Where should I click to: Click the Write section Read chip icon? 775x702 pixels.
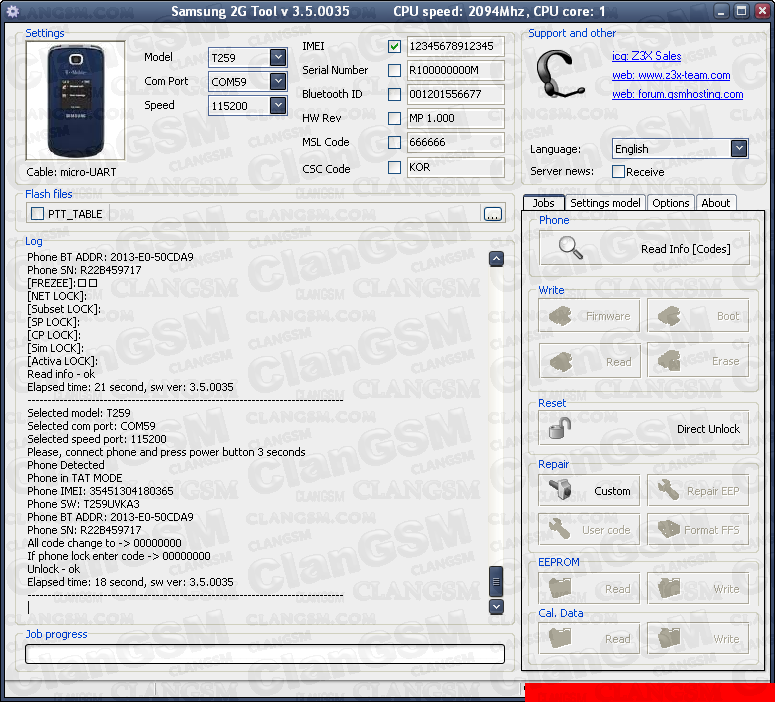[560, 361]
